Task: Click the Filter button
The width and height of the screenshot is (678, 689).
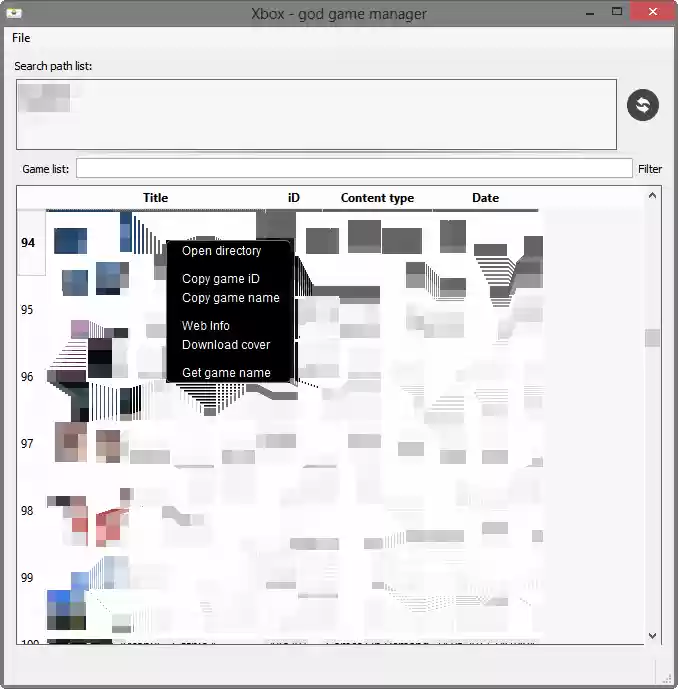Action: click(650, 169)
